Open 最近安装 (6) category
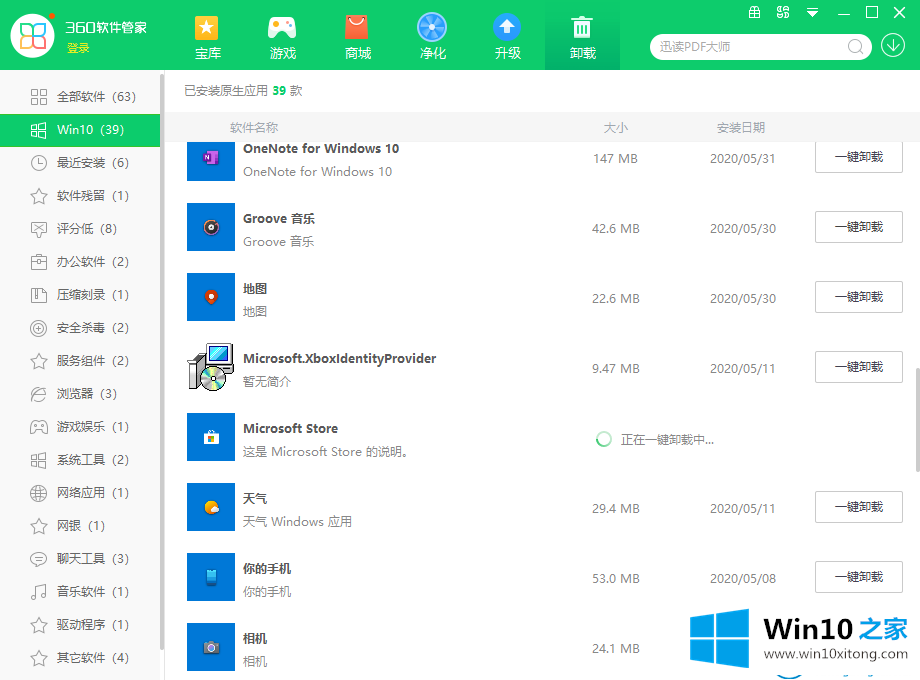Screen dimensions: 920x680 pyautogui.click(x=80, y=163)
